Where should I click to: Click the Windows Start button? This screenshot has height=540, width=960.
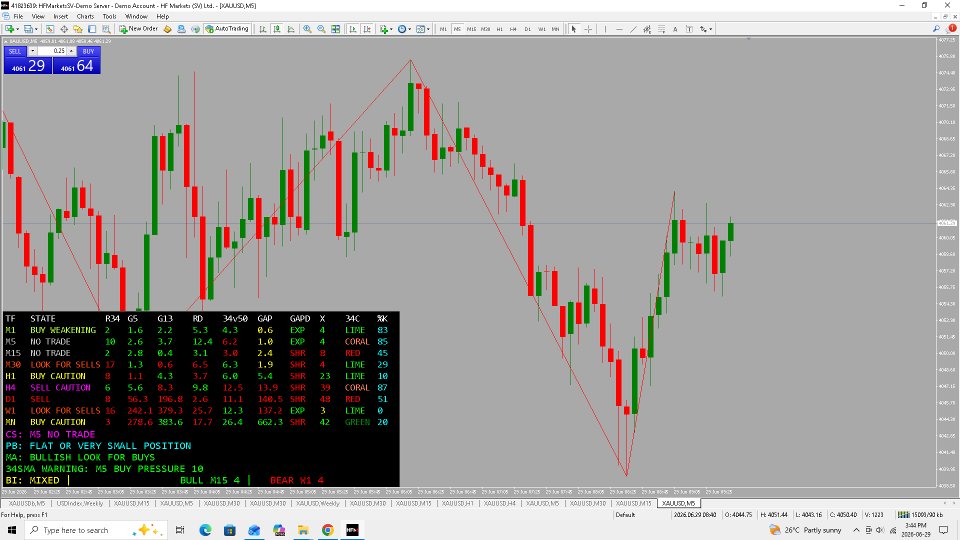[12, 530]
